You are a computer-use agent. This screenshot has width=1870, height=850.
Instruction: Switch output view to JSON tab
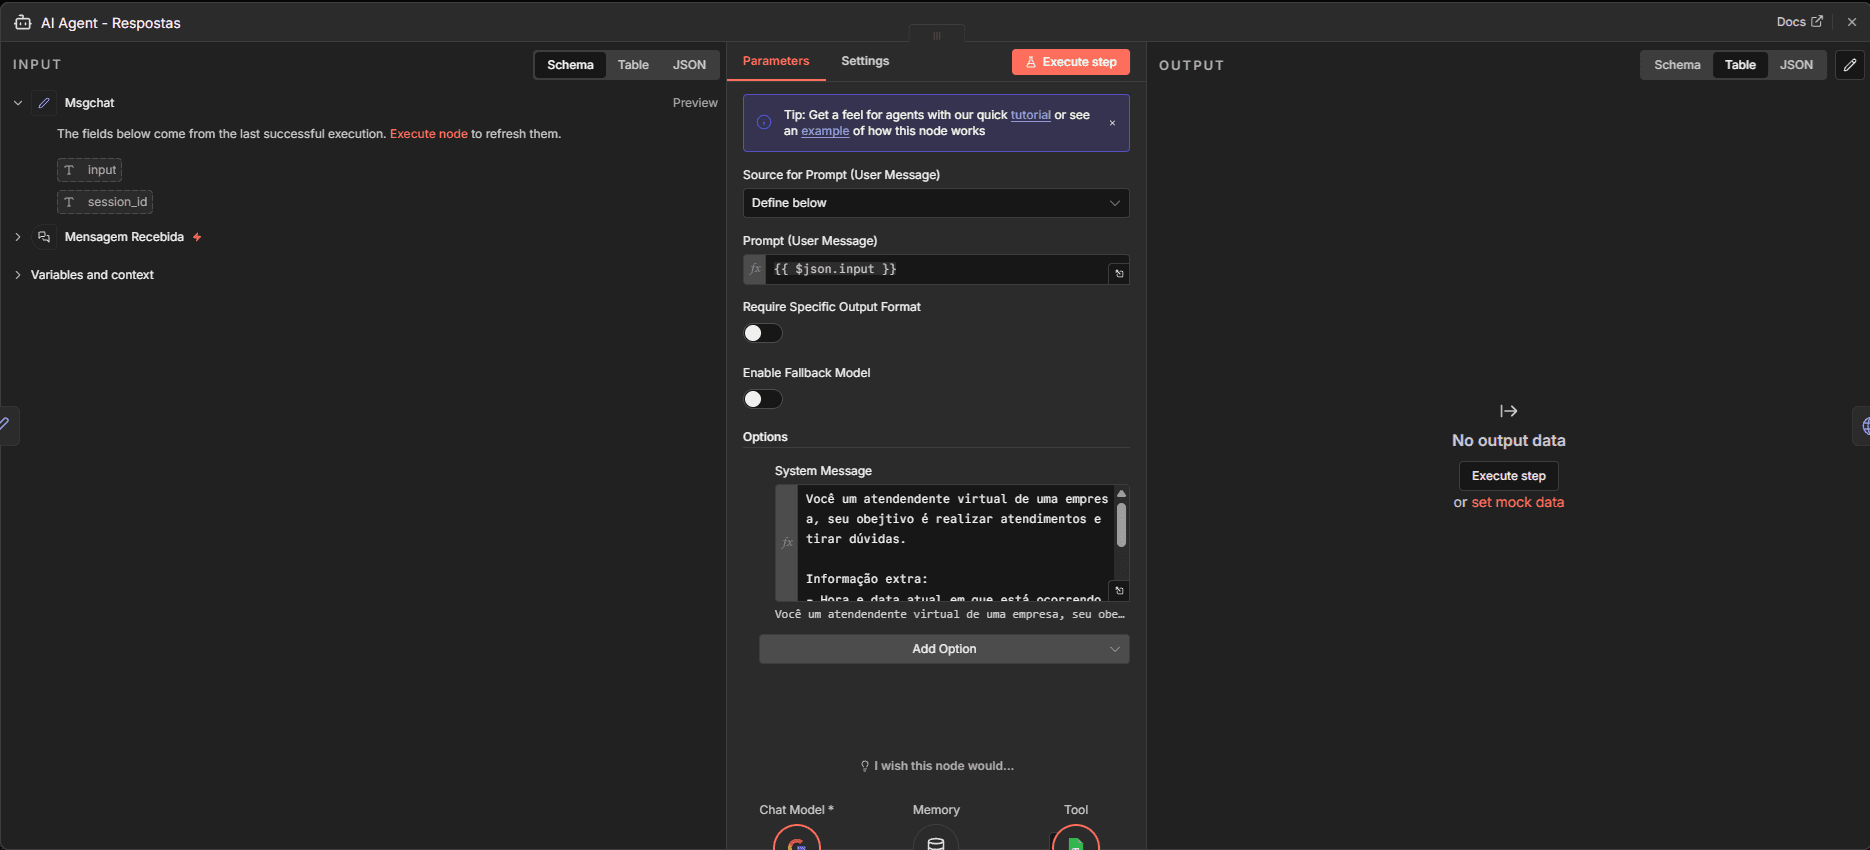tap(1796, 65)
